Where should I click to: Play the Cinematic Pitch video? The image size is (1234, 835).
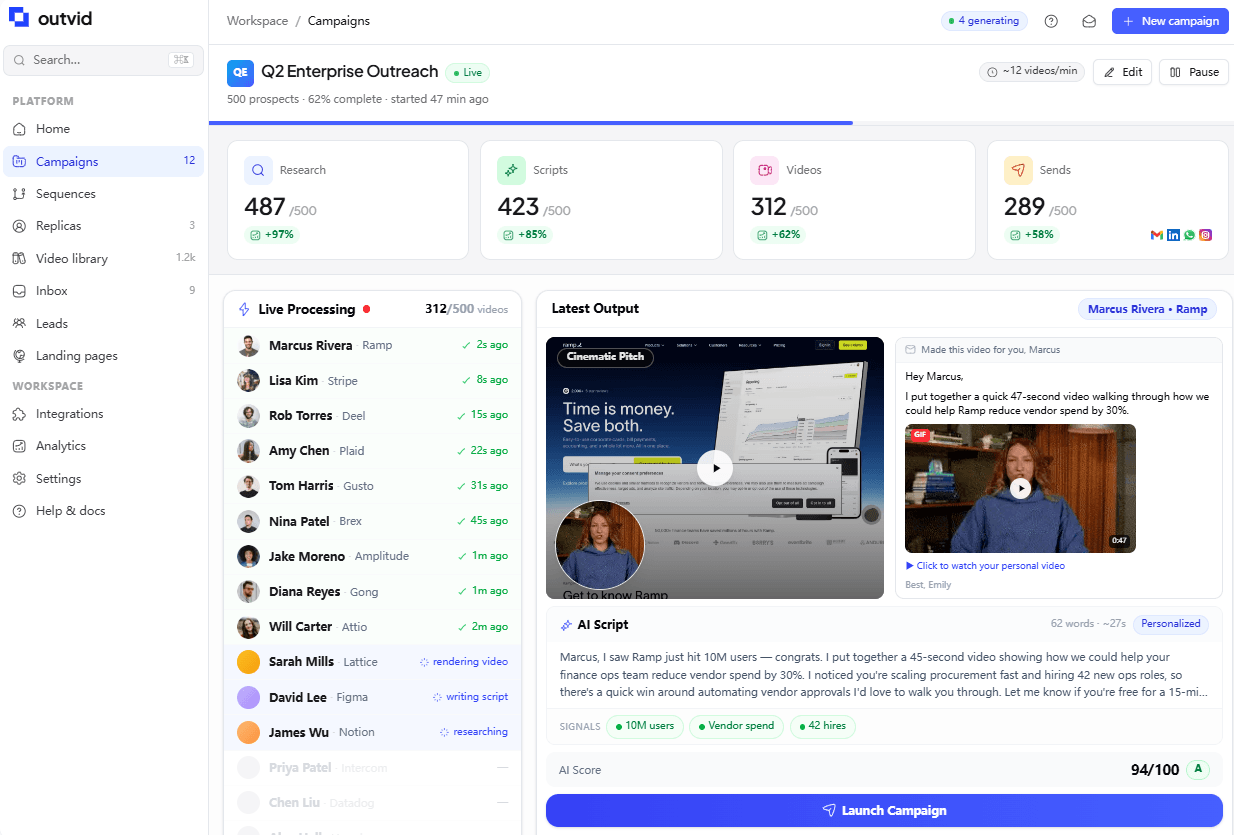tap(715, 467)
